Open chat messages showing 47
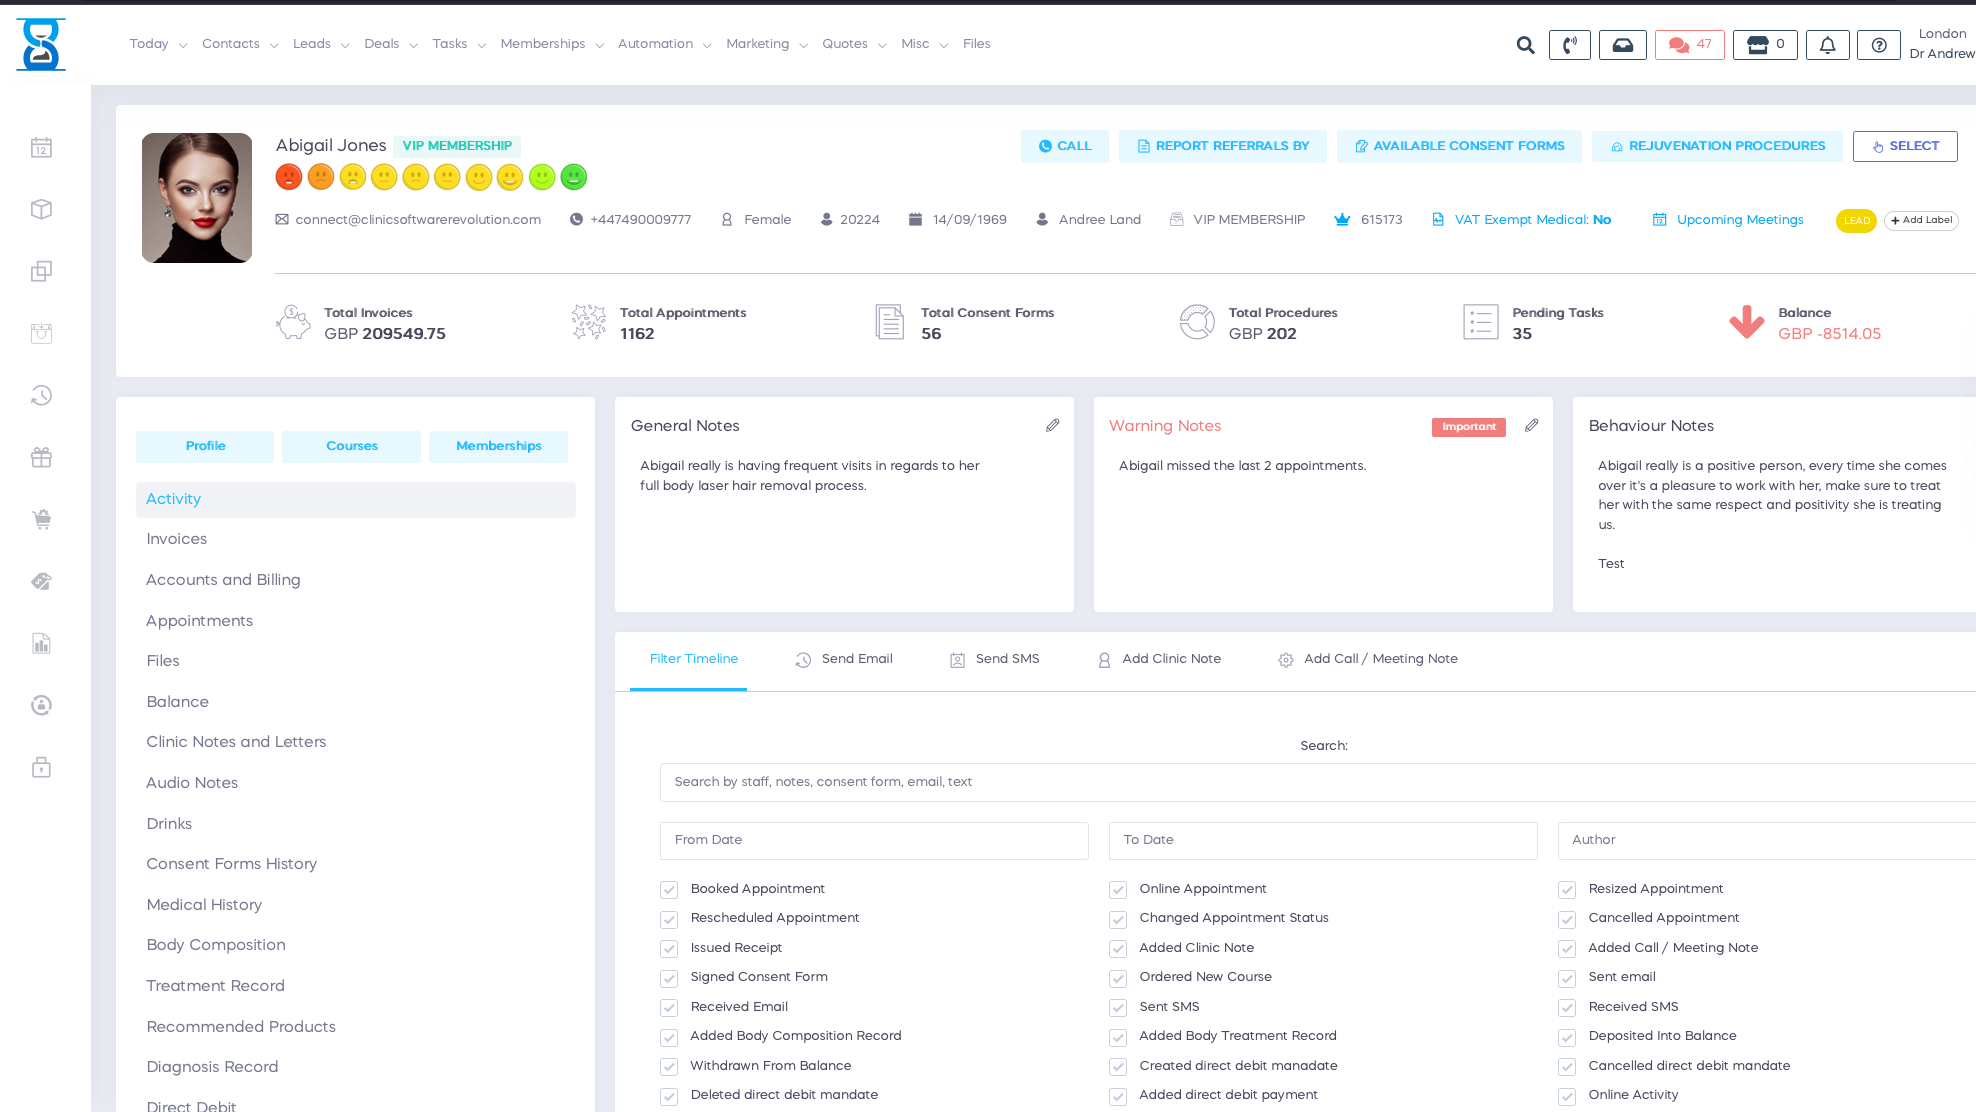This screenshot has width=1976, height=1112. pyautogui.click(x=1690, y=45)
